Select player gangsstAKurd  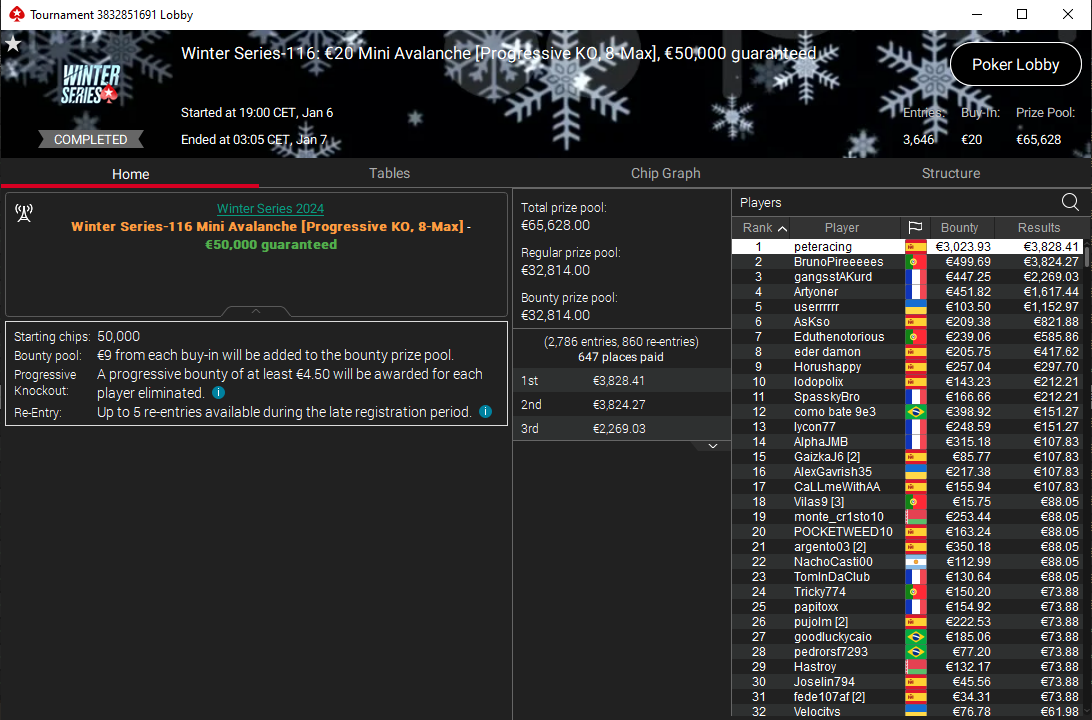[907, 276]
